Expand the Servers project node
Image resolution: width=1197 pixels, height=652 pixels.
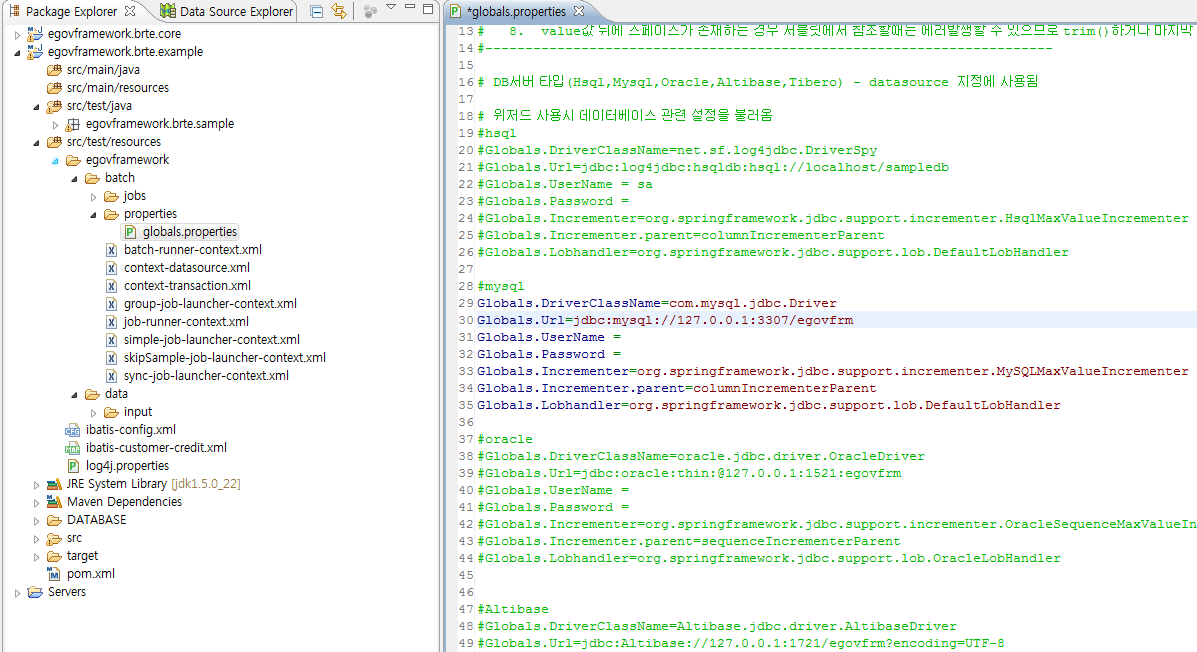pyautogui.click(x=18, y=592)
